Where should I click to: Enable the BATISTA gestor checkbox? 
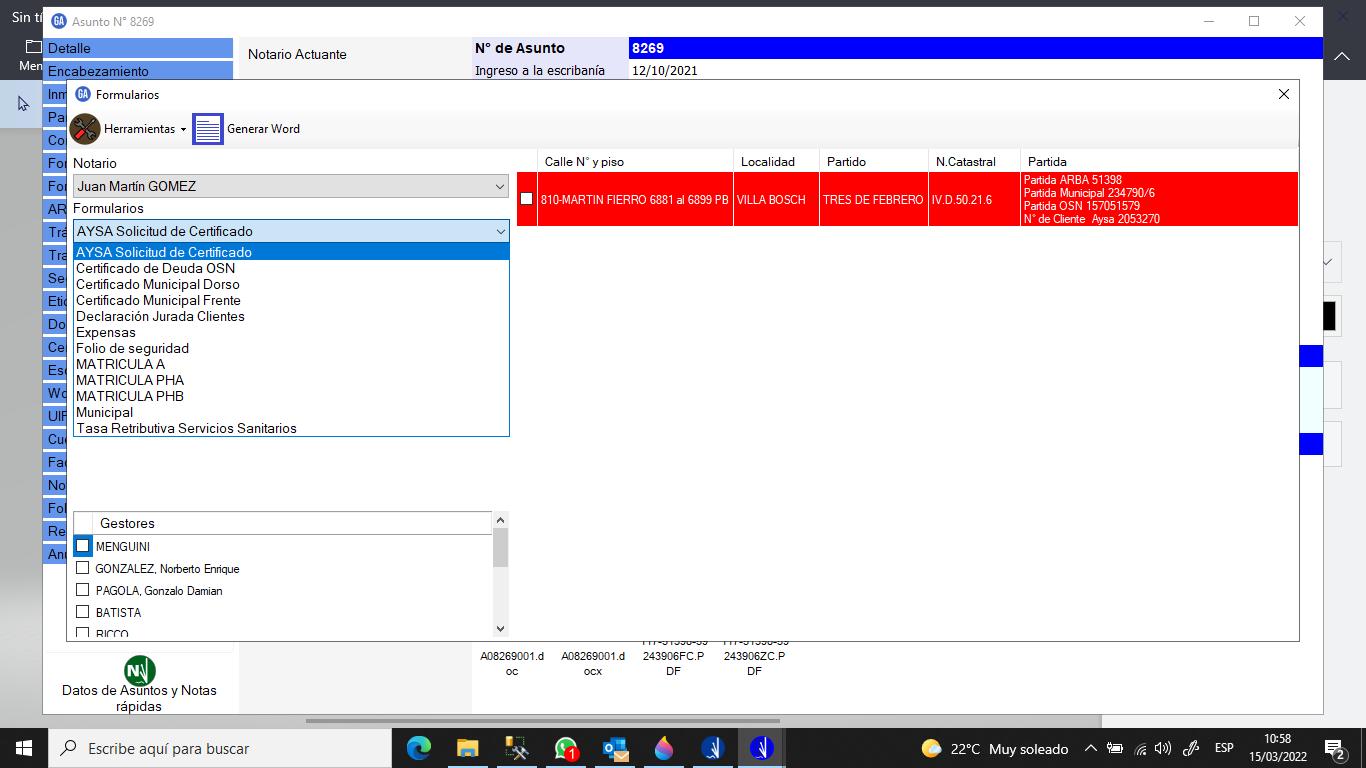click(83, 612)
